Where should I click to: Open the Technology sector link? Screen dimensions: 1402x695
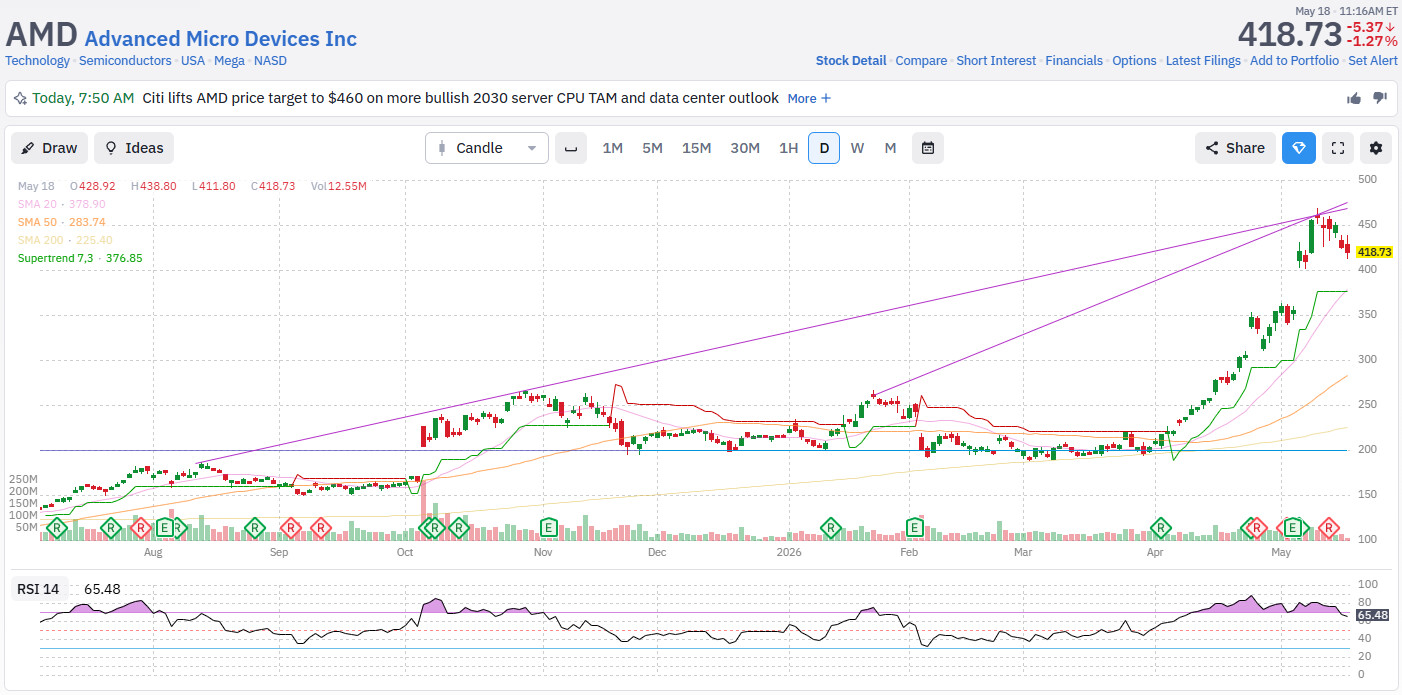click(x=38, y=61)
